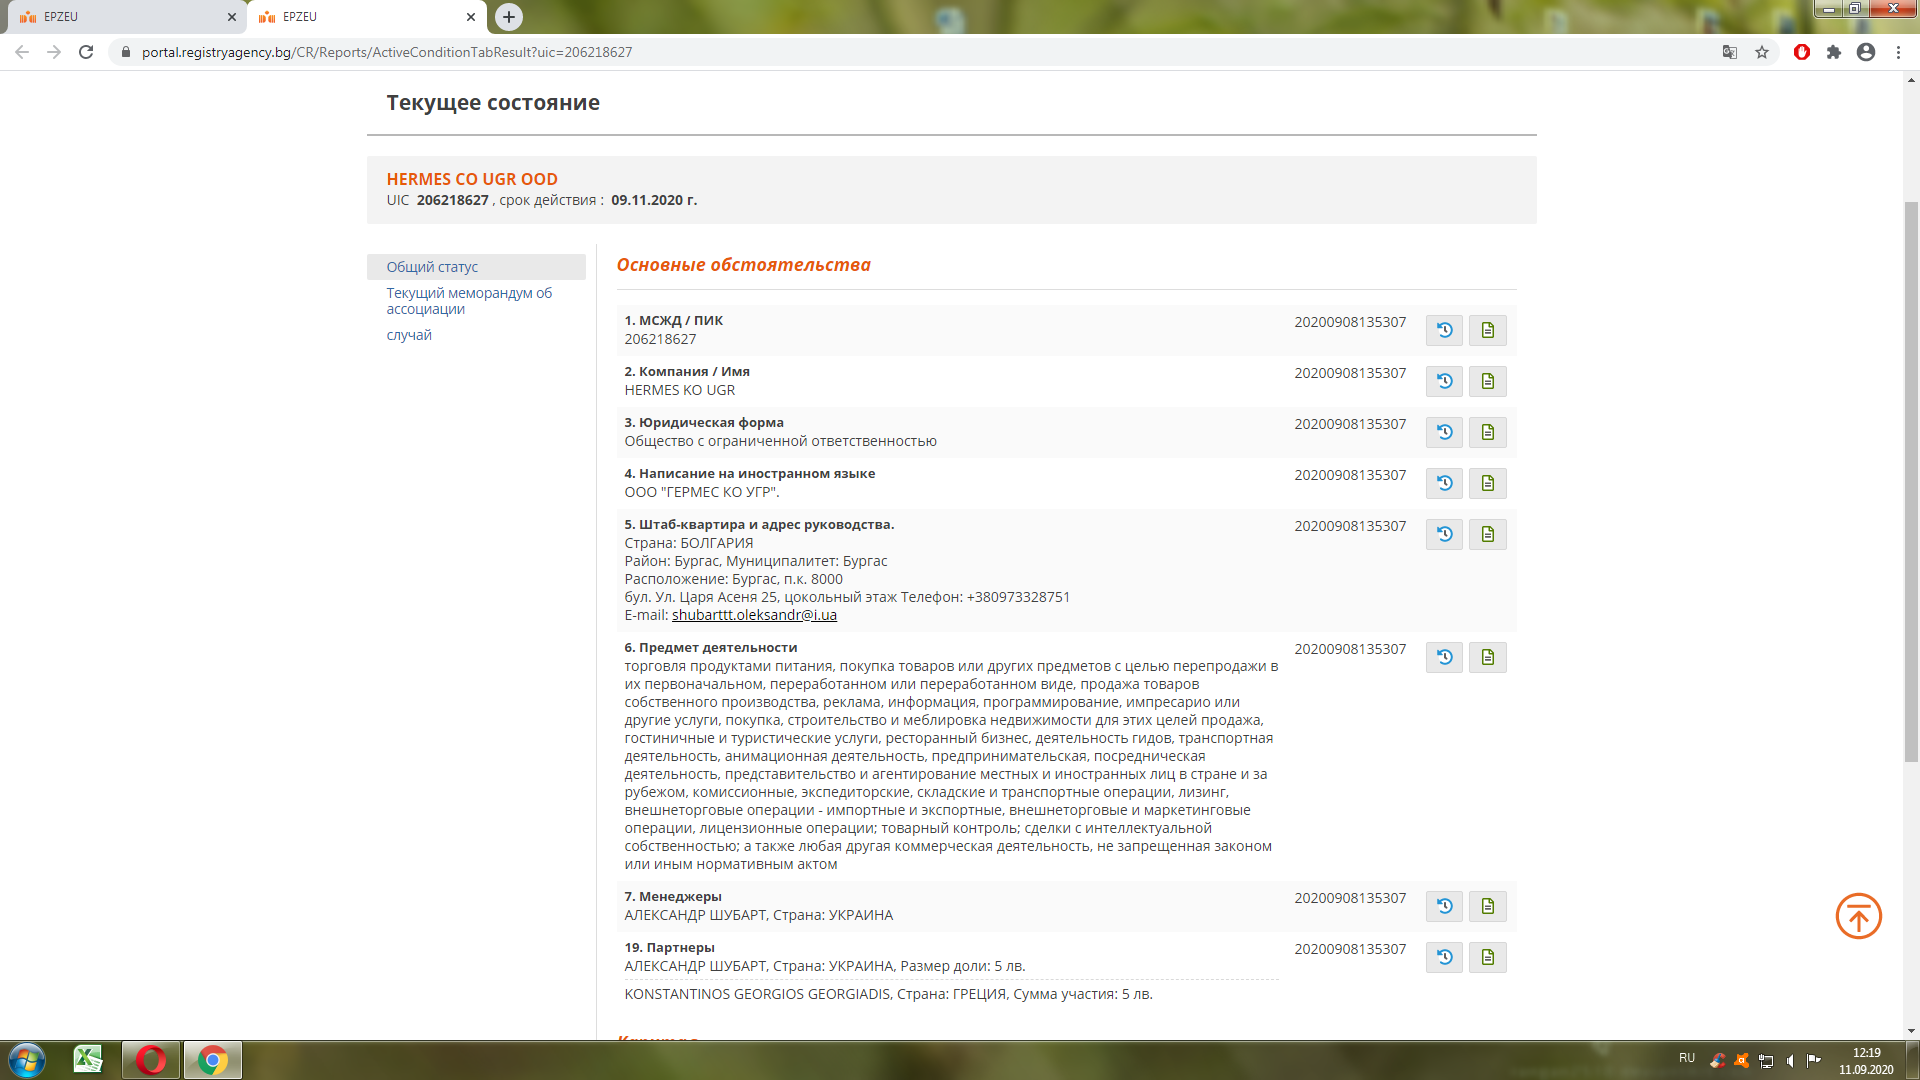Image resolution: width=1920 pixels, height=1080 pixels.
Task: Open document for Предмет деятельности row
Action: tap(1487, 657)
